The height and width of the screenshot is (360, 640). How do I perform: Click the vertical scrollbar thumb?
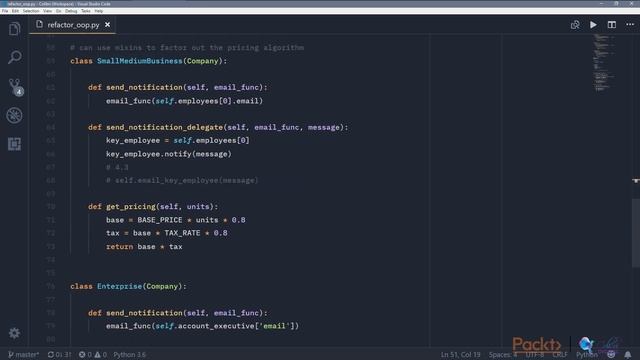(636, 232)
